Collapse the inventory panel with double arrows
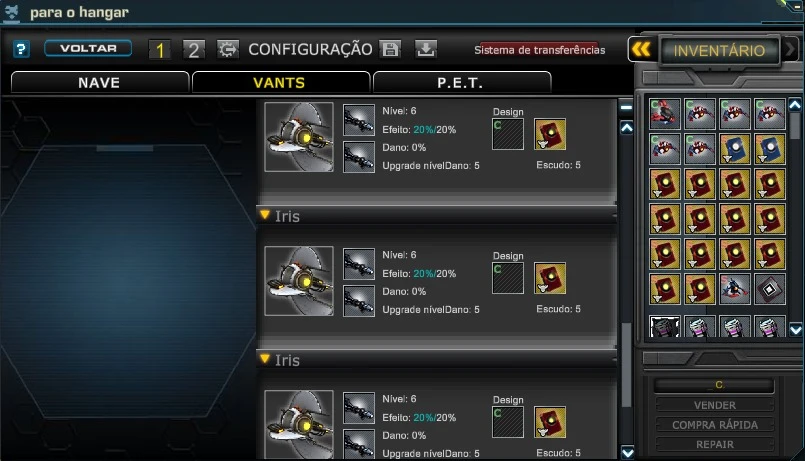Viewport: 805px width, 461px height. tap(641, 50)
